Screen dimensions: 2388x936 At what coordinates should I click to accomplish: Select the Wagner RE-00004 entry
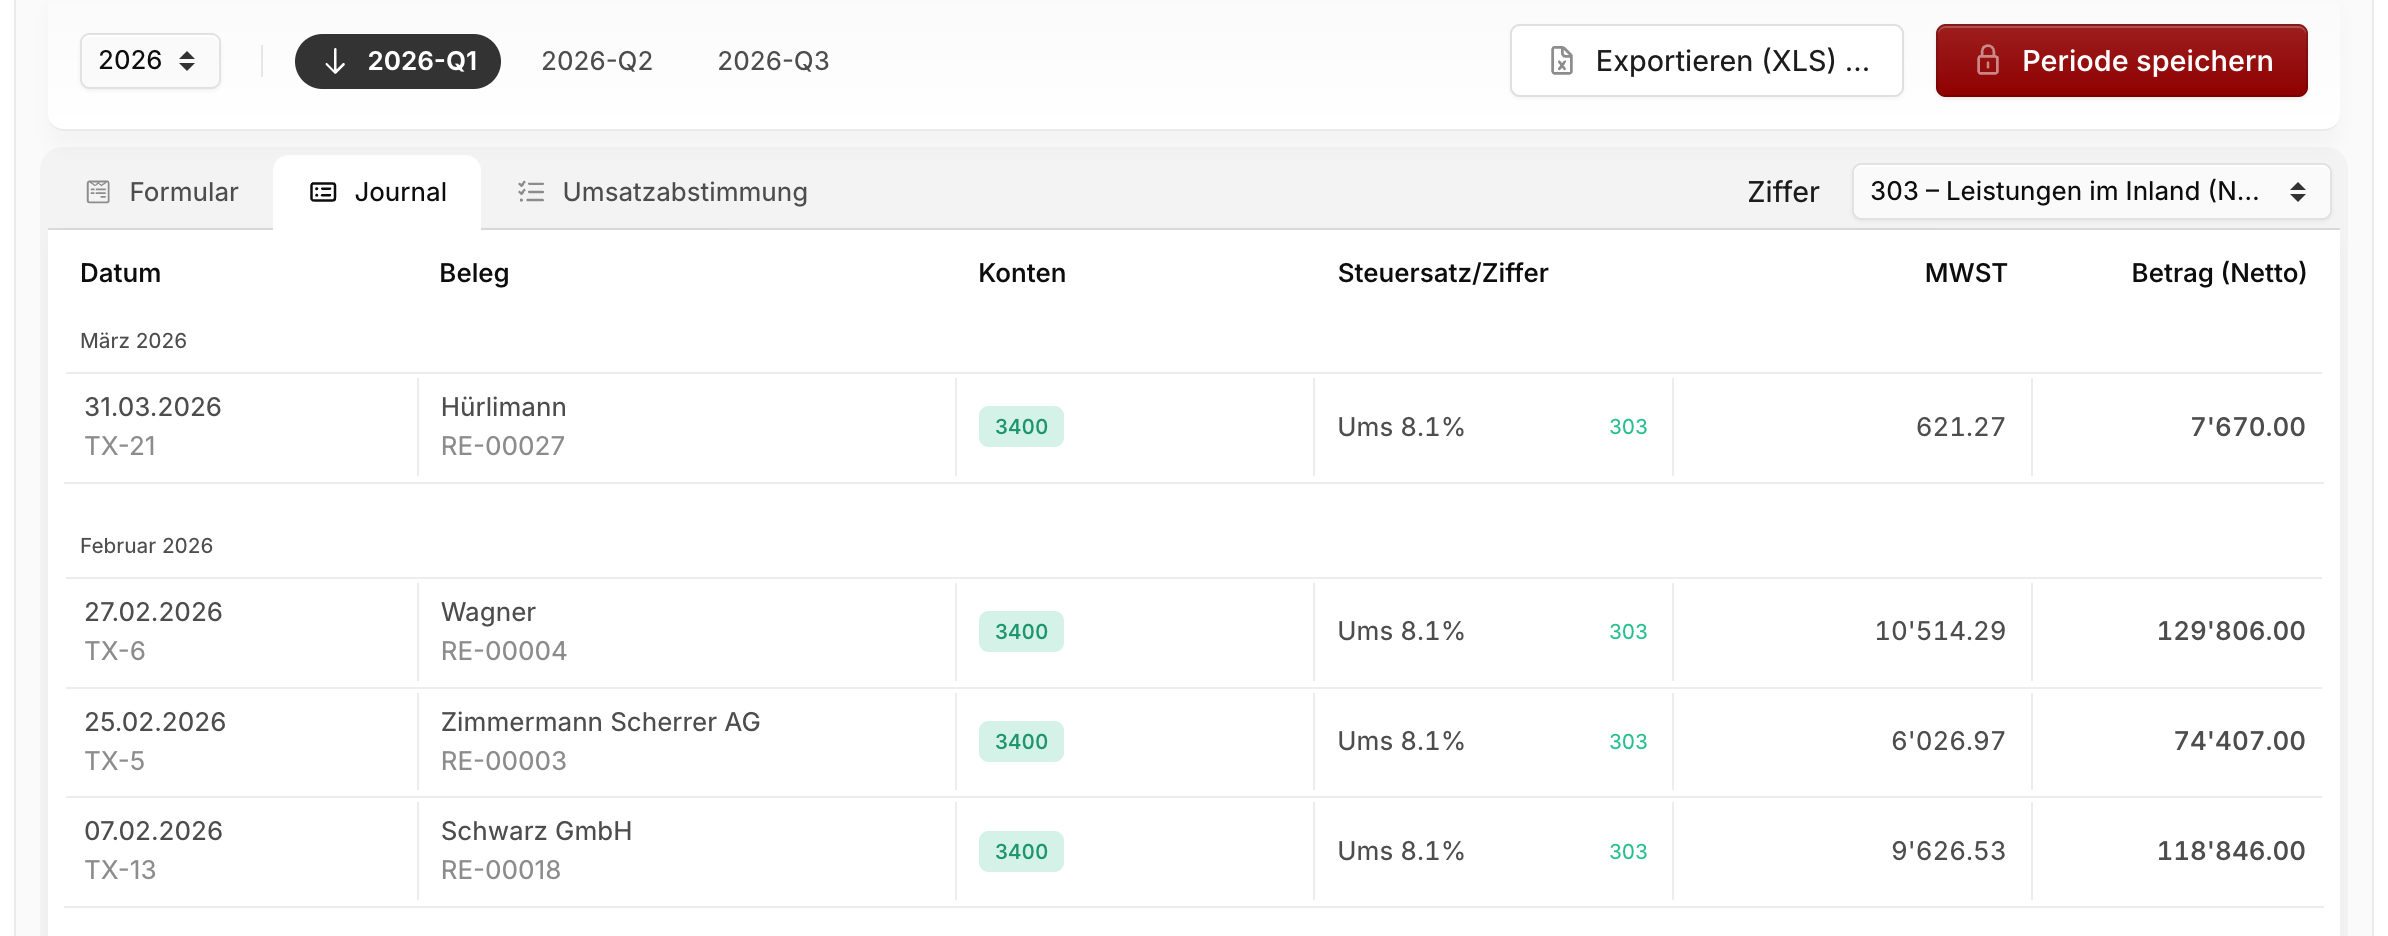pos(503,632)
